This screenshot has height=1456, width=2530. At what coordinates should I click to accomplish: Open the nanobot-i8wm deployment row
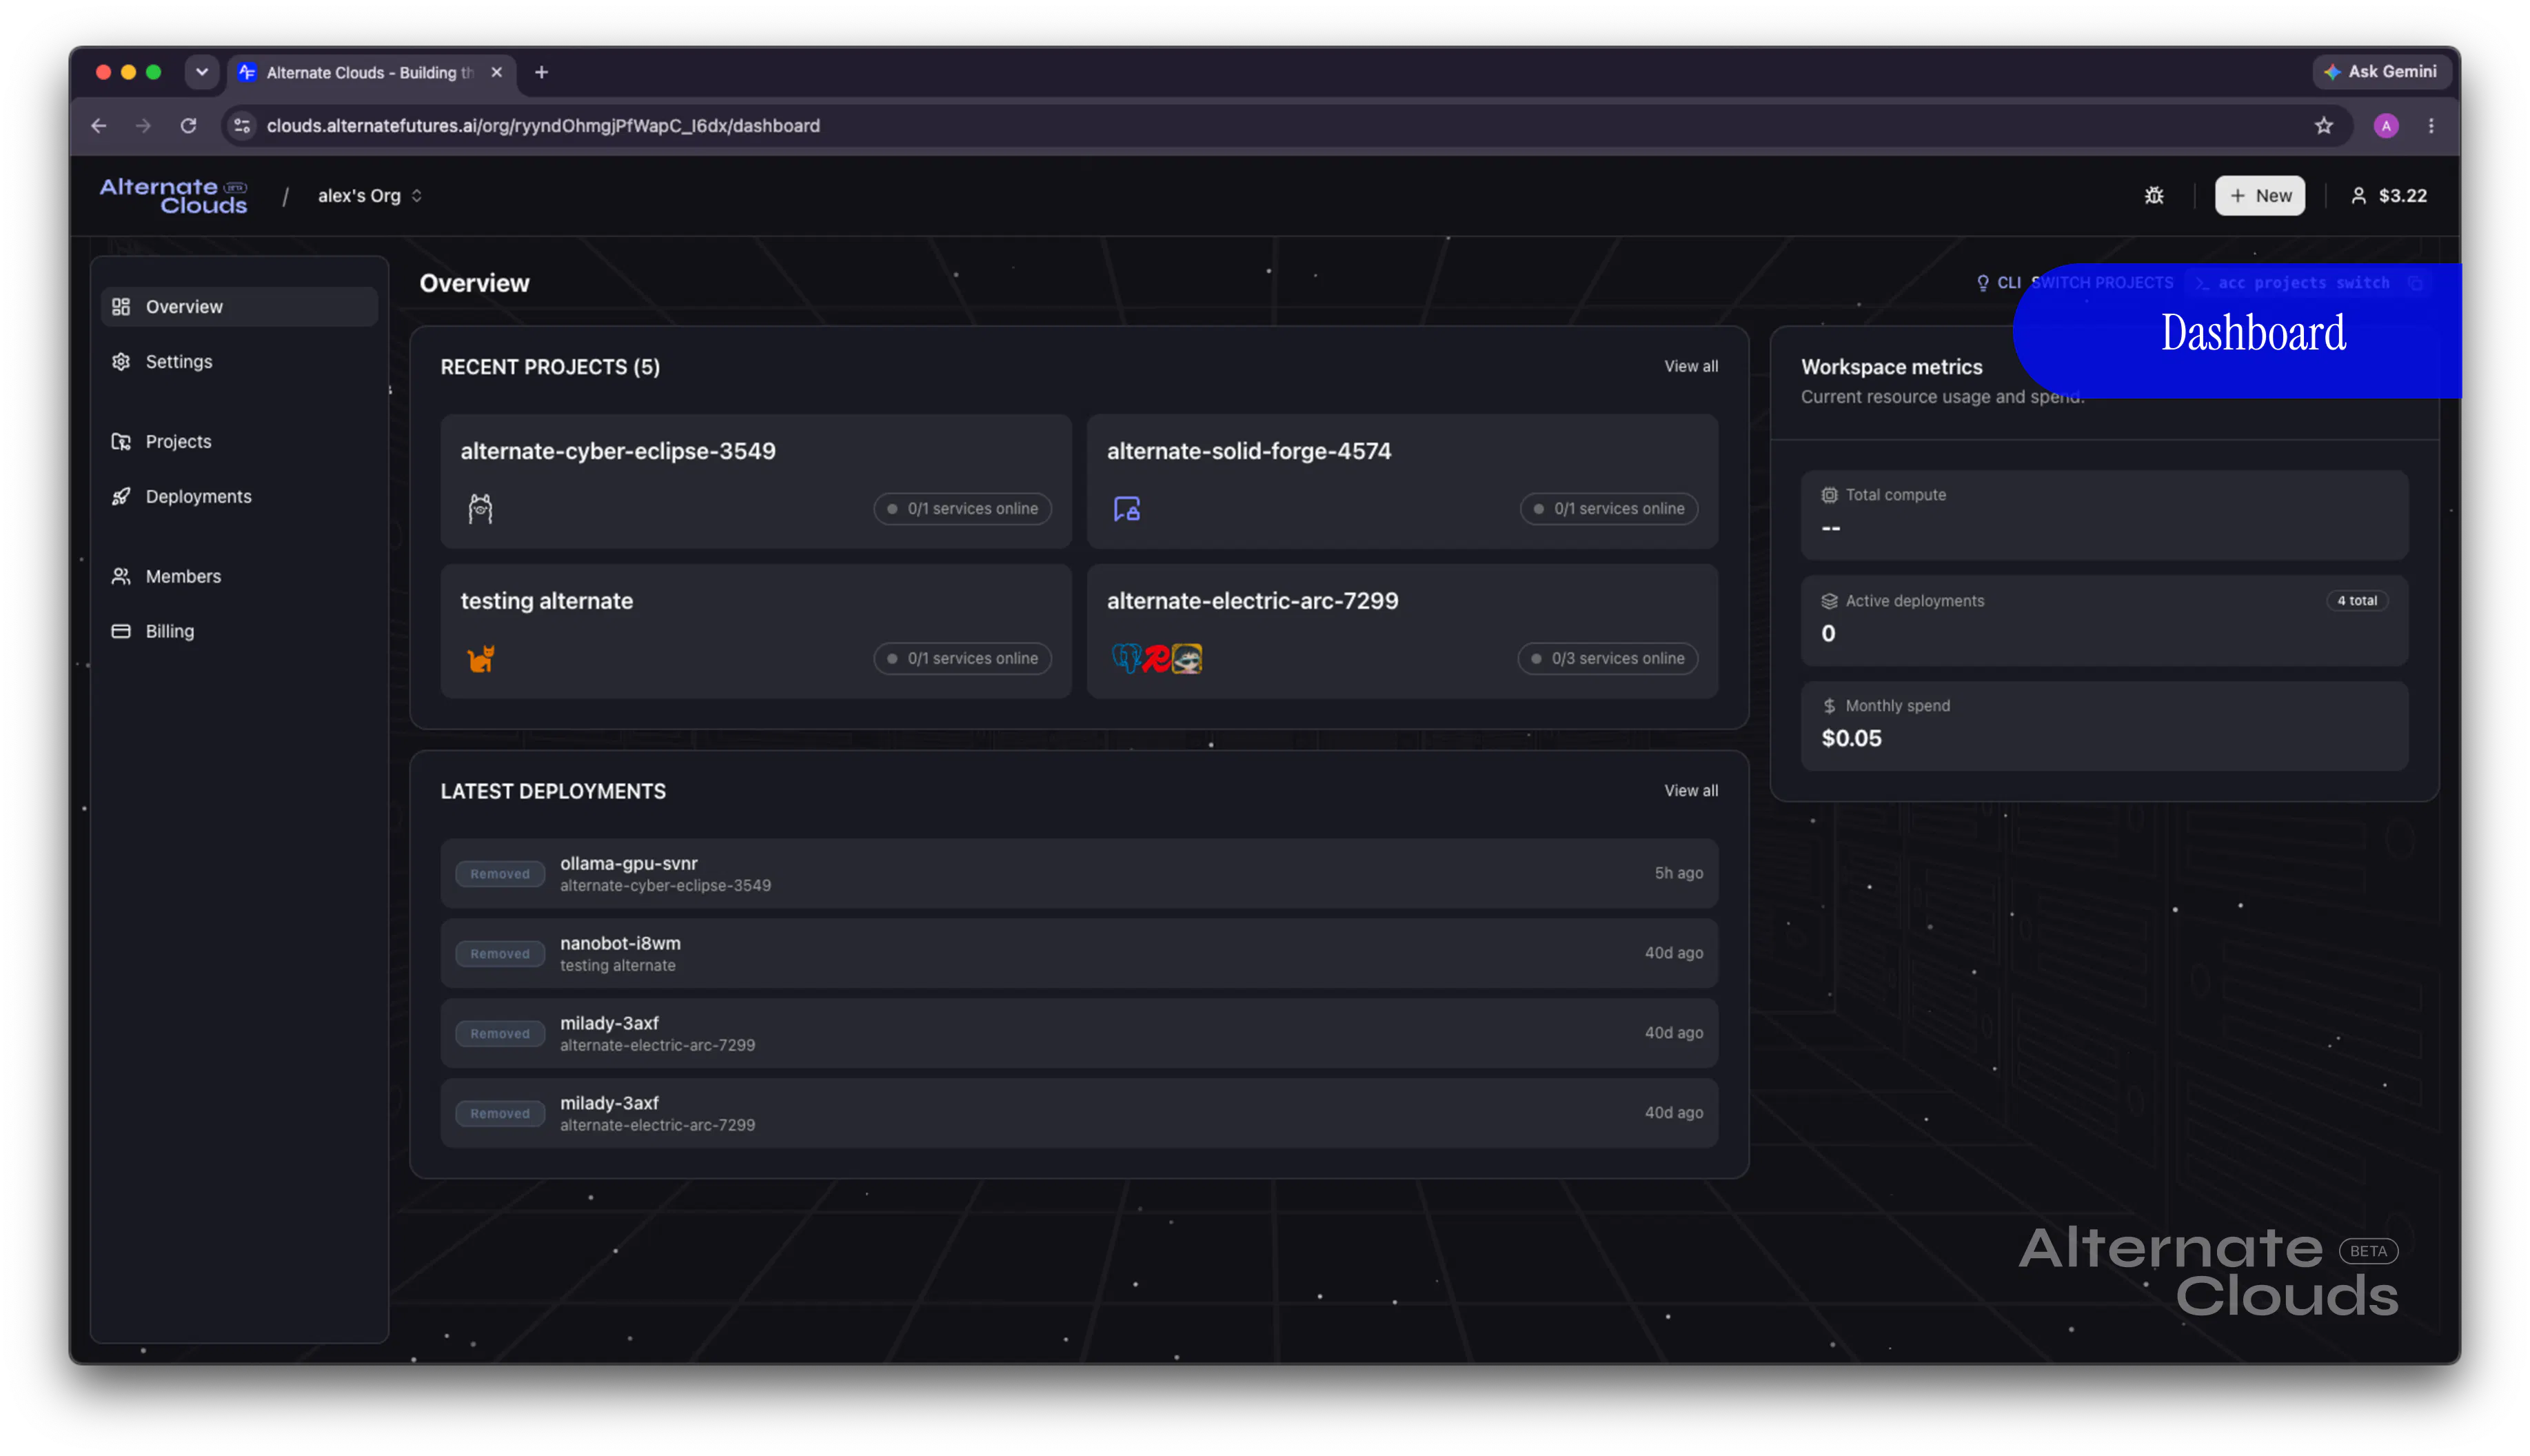(x=1079, y=954)
